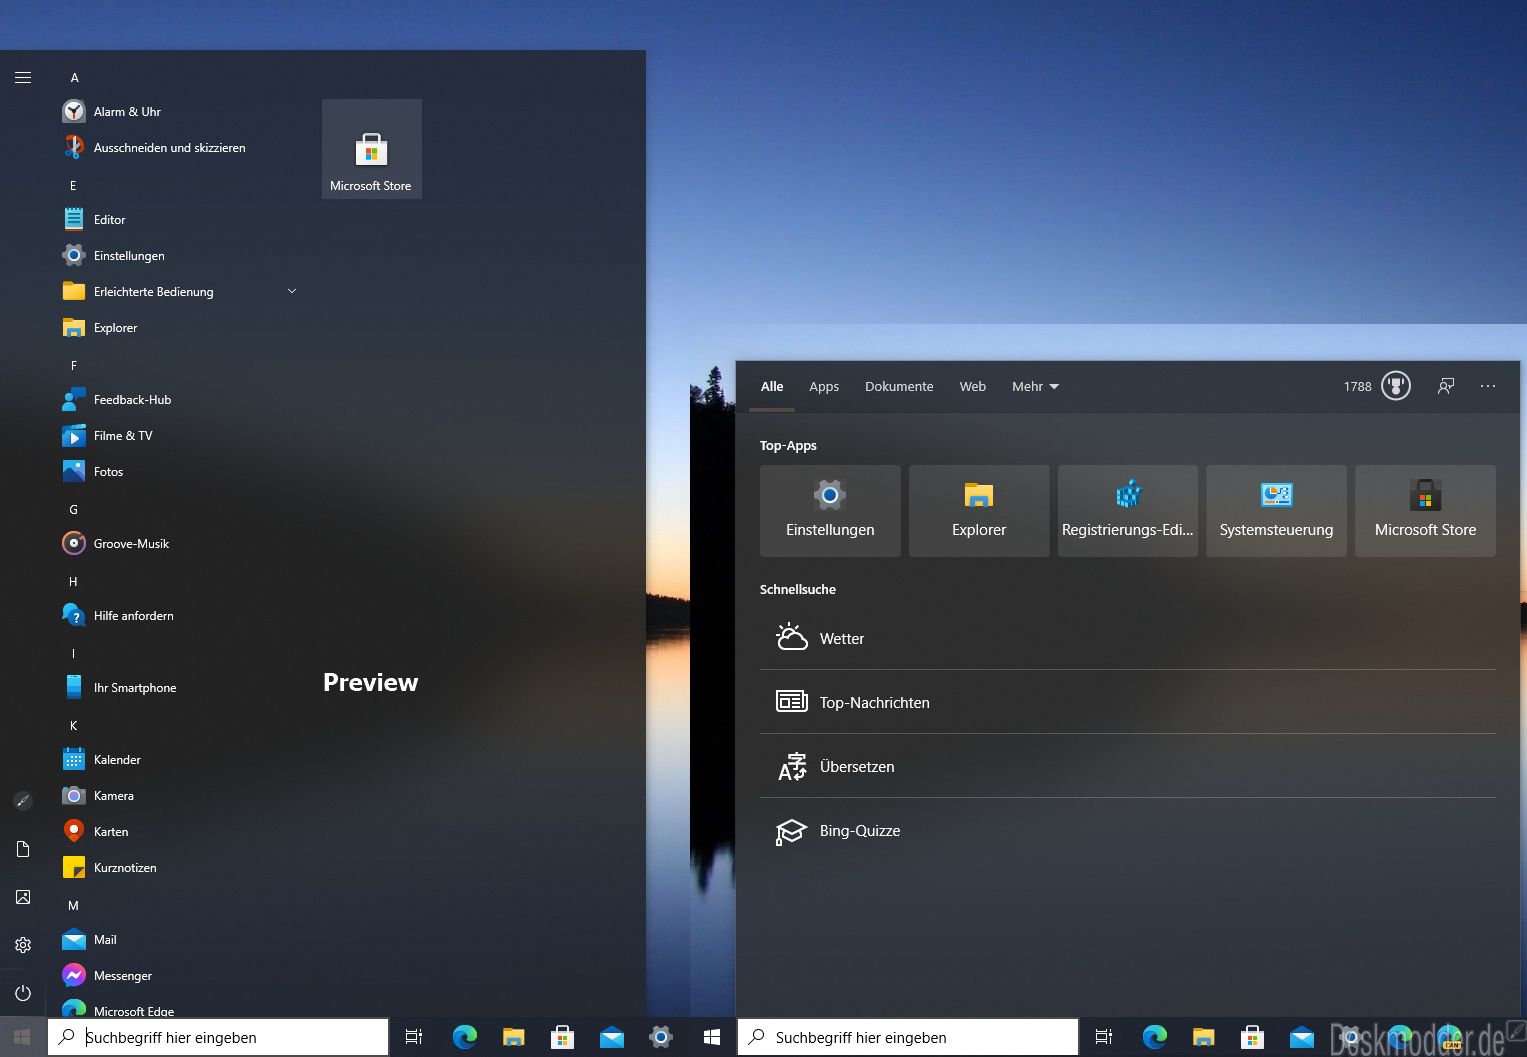The image size is (1527, 1057).
Task: Open the Documents shortcut in the Start sidebar
Action: point(23,849)
